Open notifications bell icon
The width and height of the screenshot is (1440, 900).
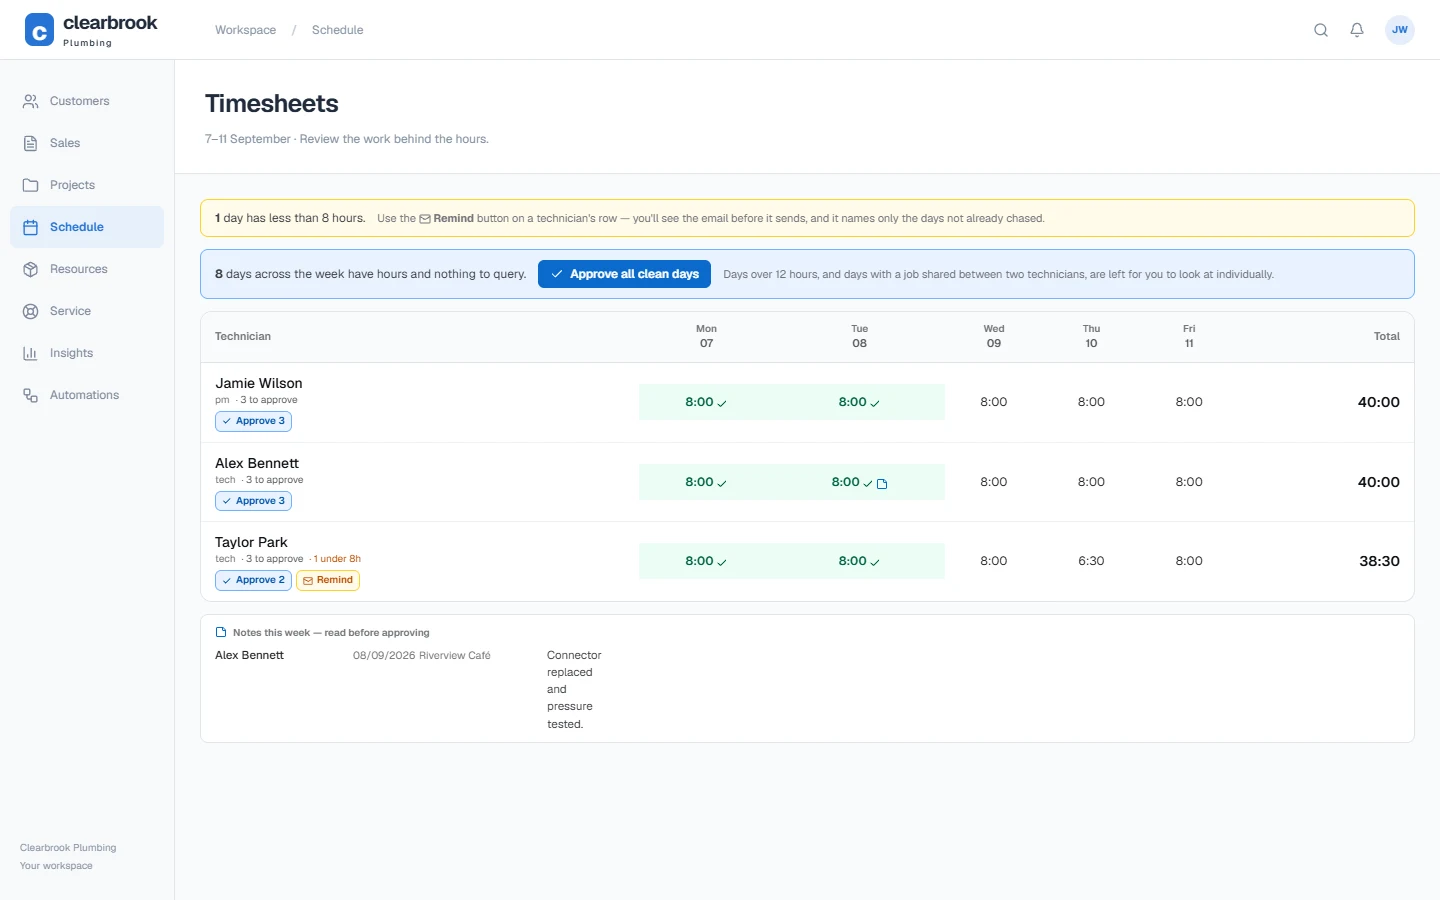[x=1357, y=30]
